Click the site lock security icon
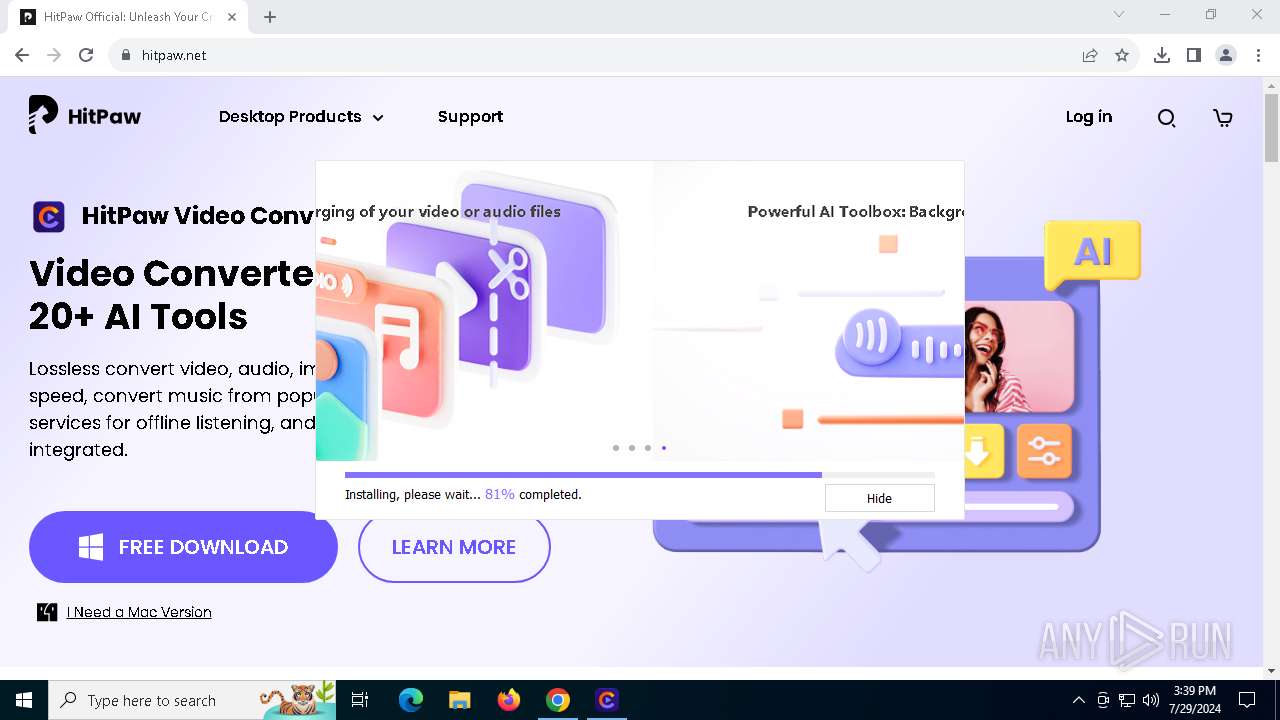Image resolution: width=1280 pixels, height=720 pixels. [x=126, y=55]
